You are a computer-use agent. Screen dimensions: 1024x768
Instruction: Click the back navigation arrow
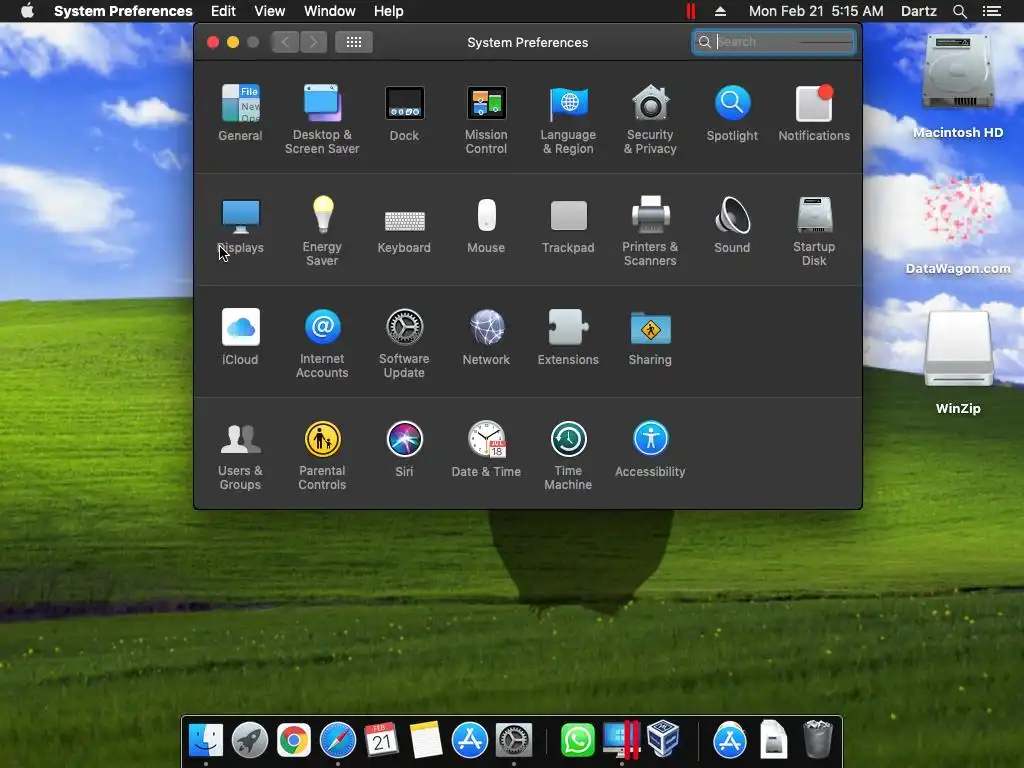(285, 42)
